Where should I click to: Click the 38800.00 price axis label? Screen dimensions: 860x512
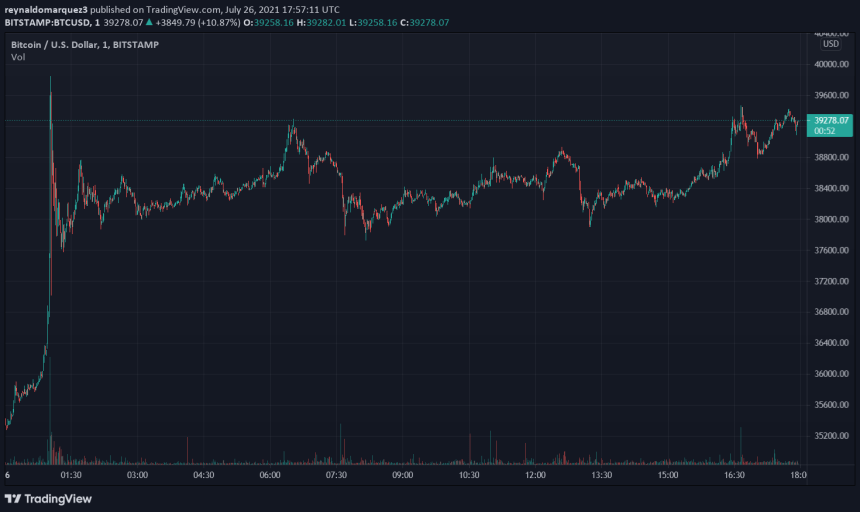tap(831, 157)
